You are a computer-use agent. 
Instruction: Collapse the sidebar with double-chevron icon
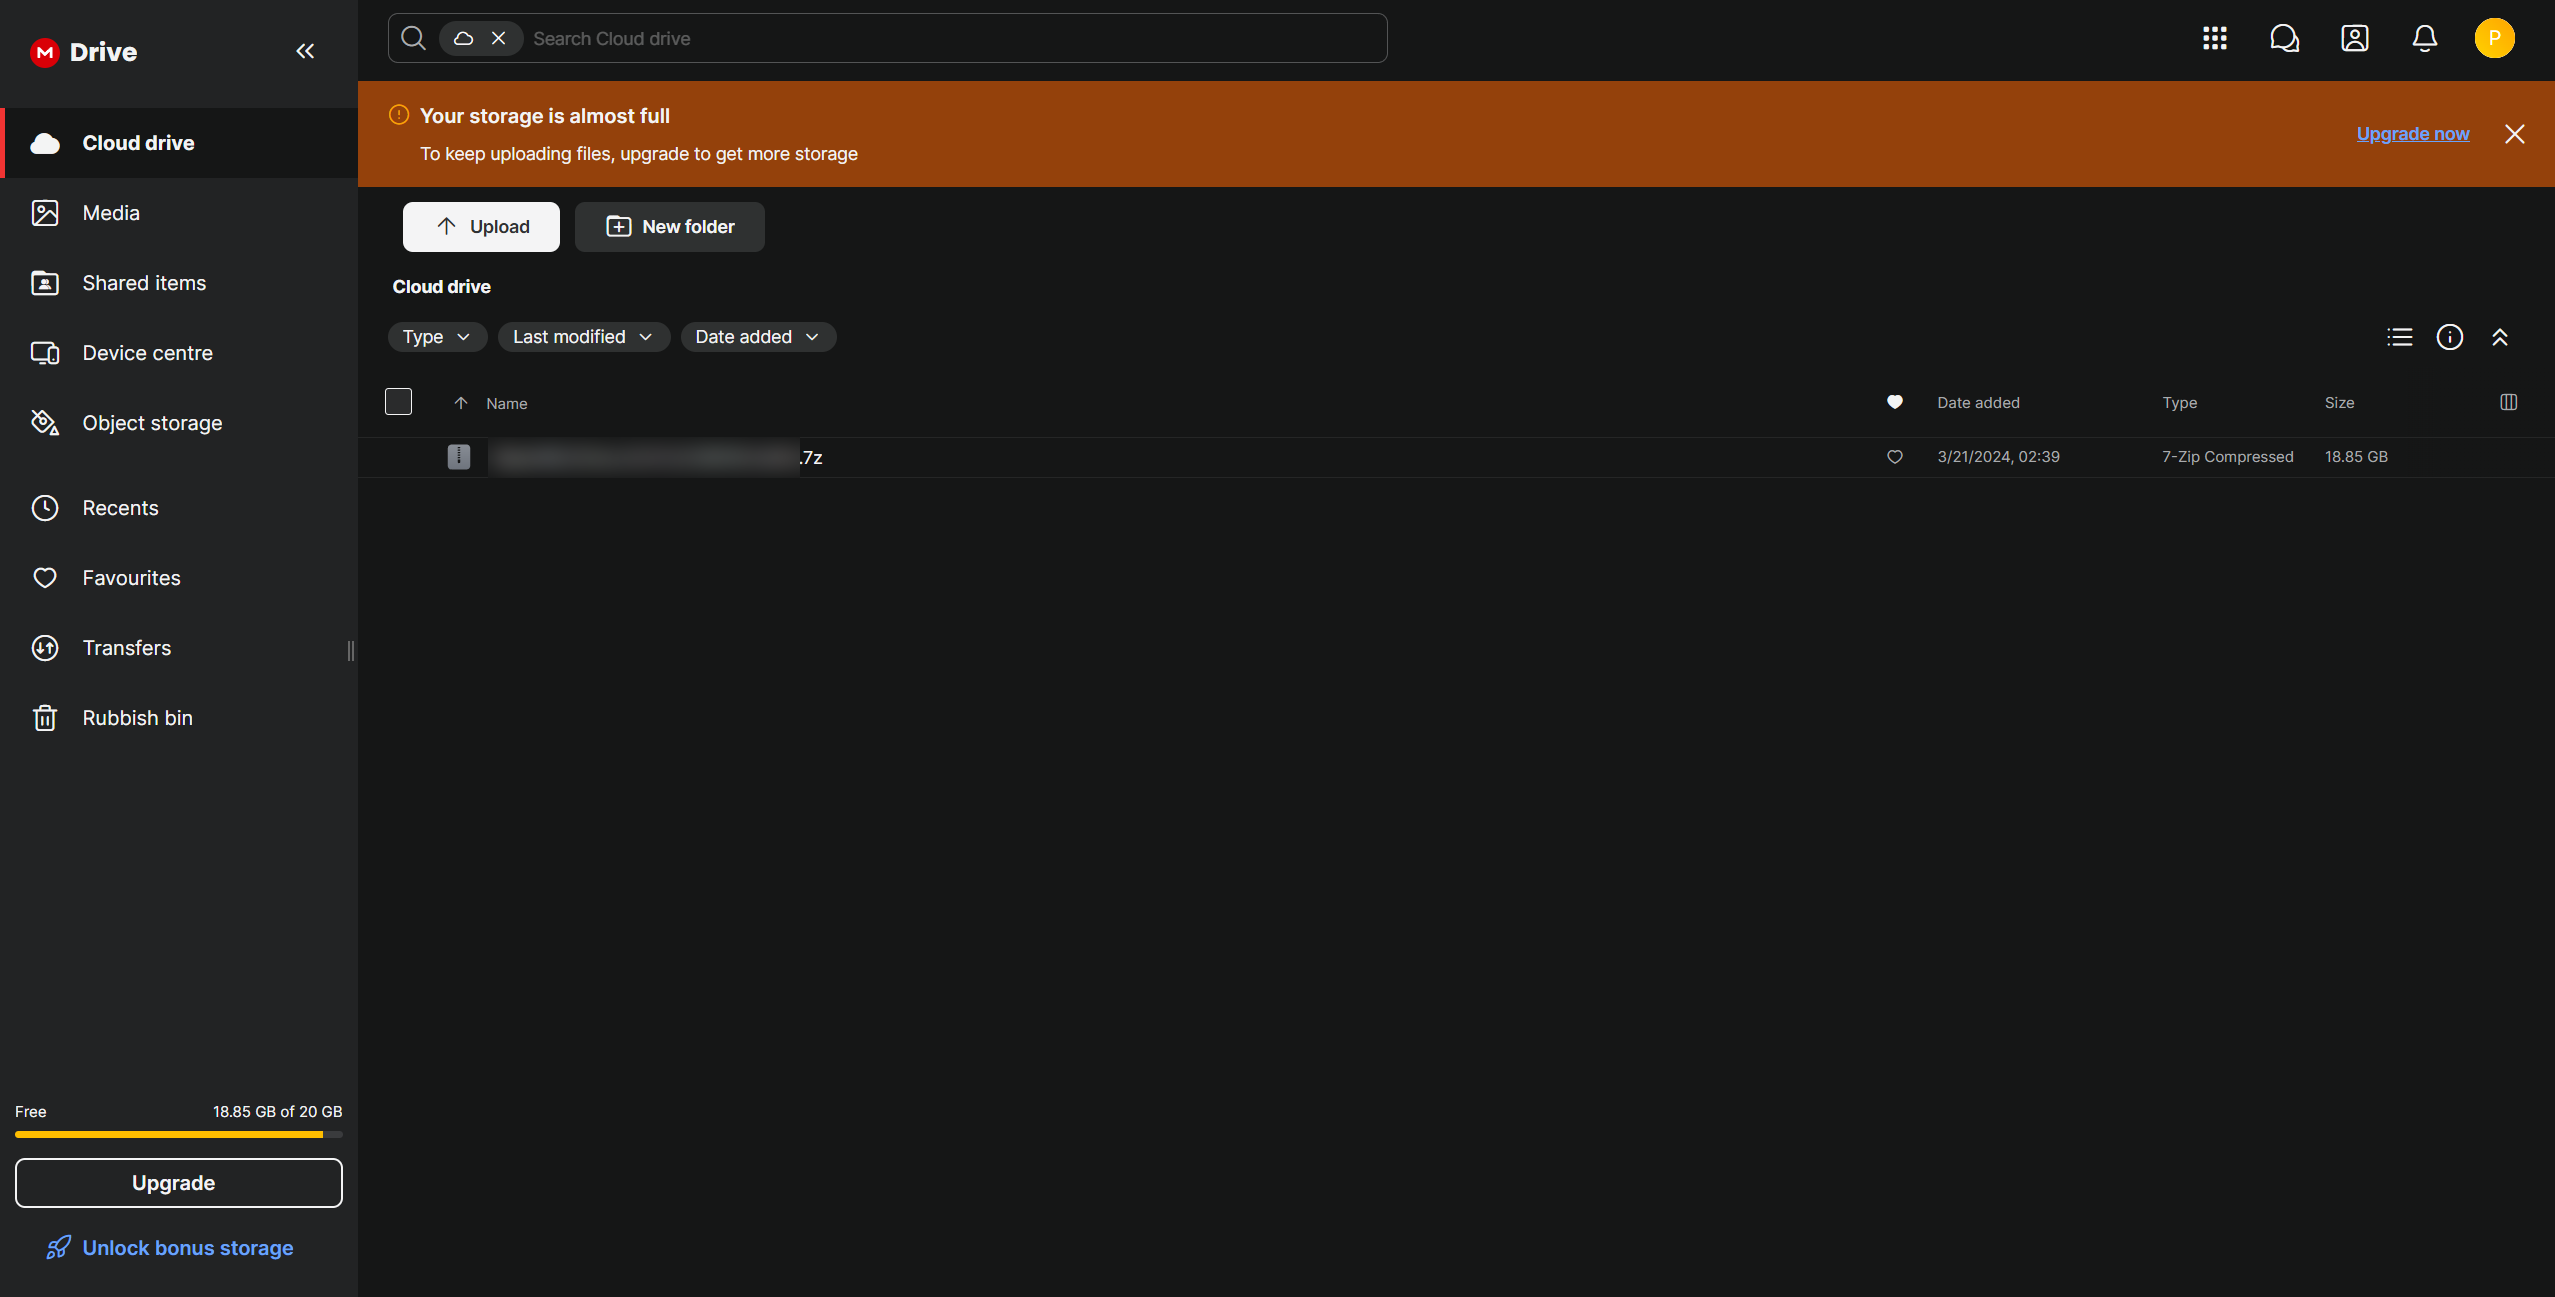point(305,51)
